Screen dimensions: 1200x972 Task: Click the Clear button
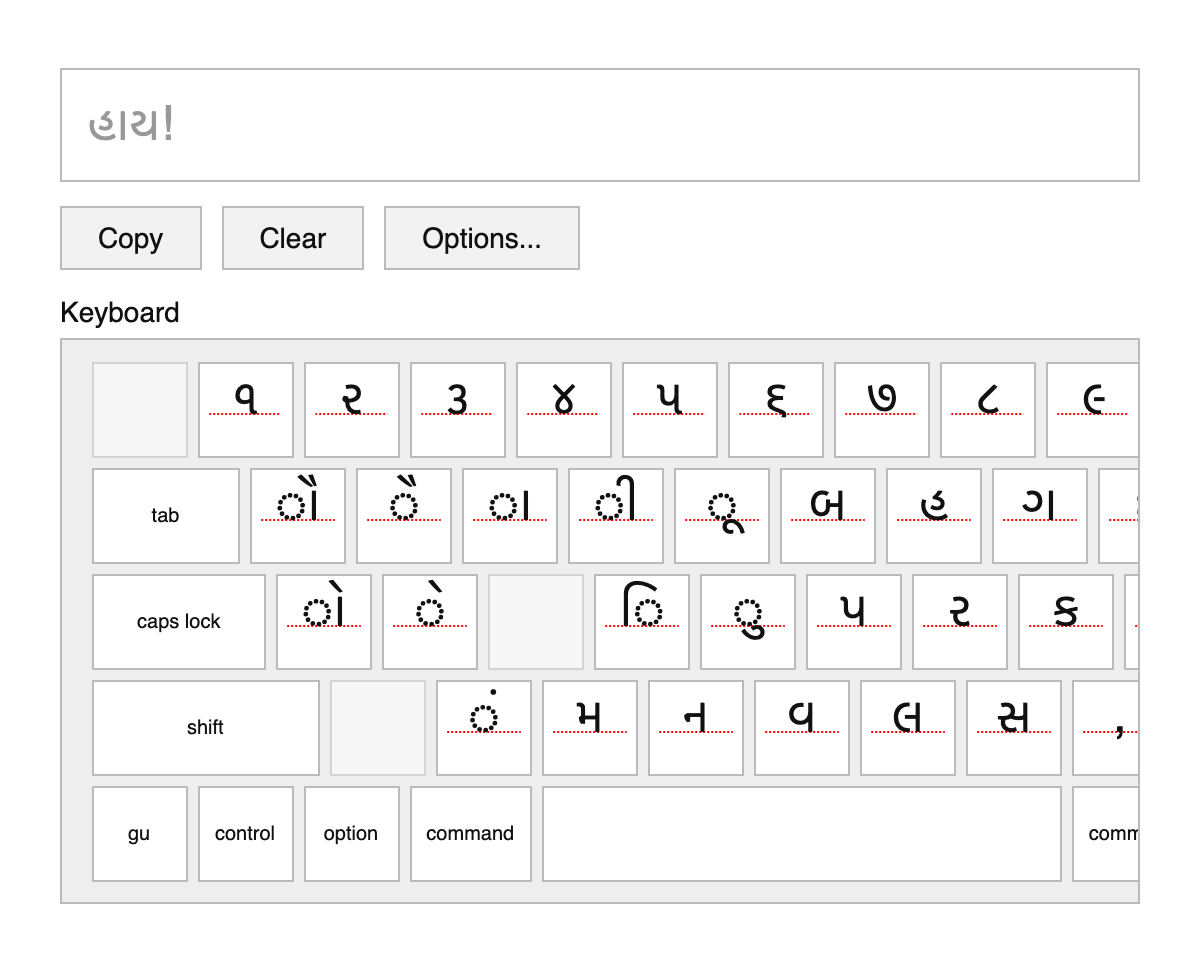click(292, 238)
